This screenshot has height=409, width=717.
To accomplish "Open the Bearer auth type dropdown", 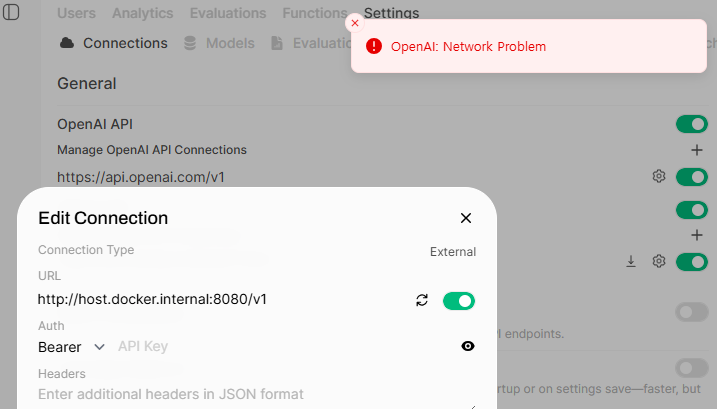I will coord(72,347).
